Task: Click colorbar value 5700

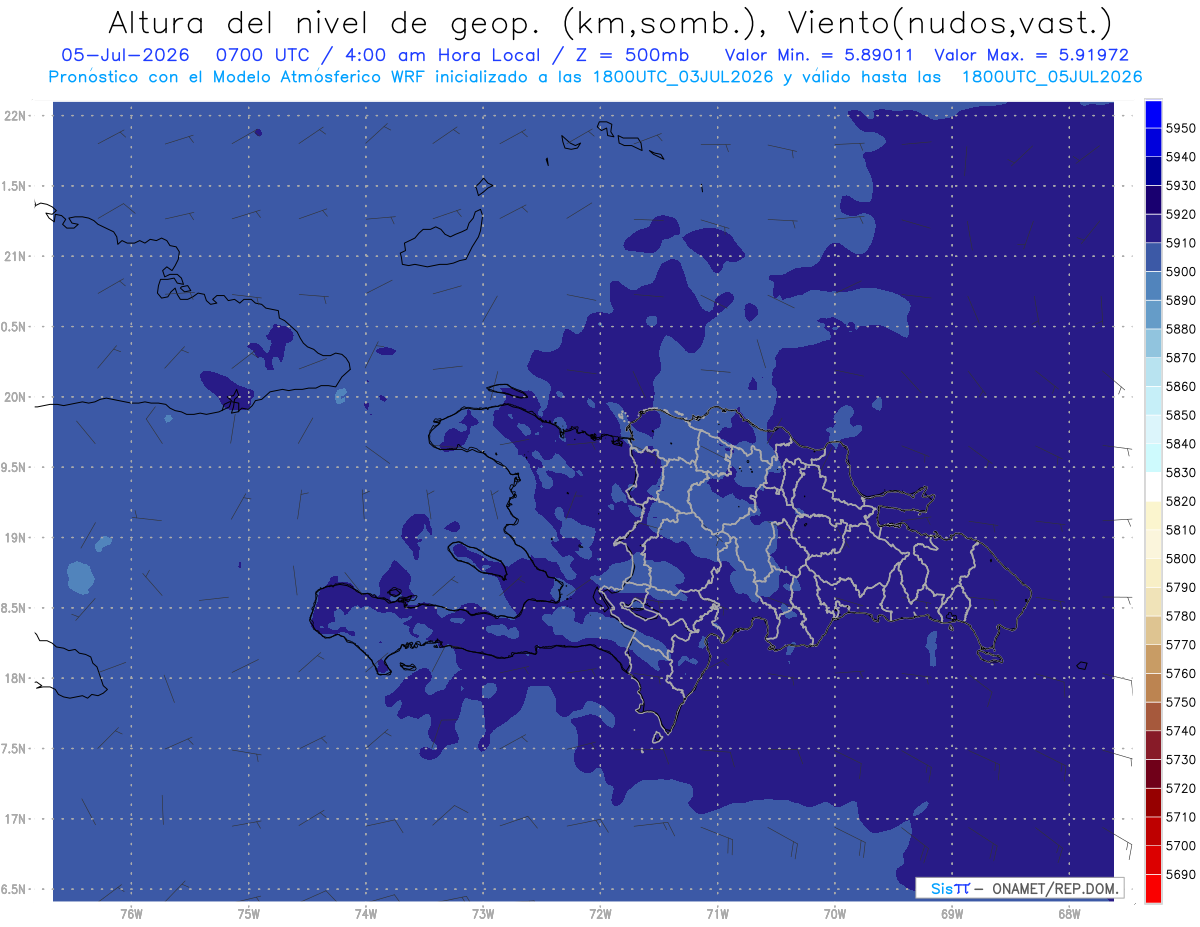Action: coord(1180,845)
